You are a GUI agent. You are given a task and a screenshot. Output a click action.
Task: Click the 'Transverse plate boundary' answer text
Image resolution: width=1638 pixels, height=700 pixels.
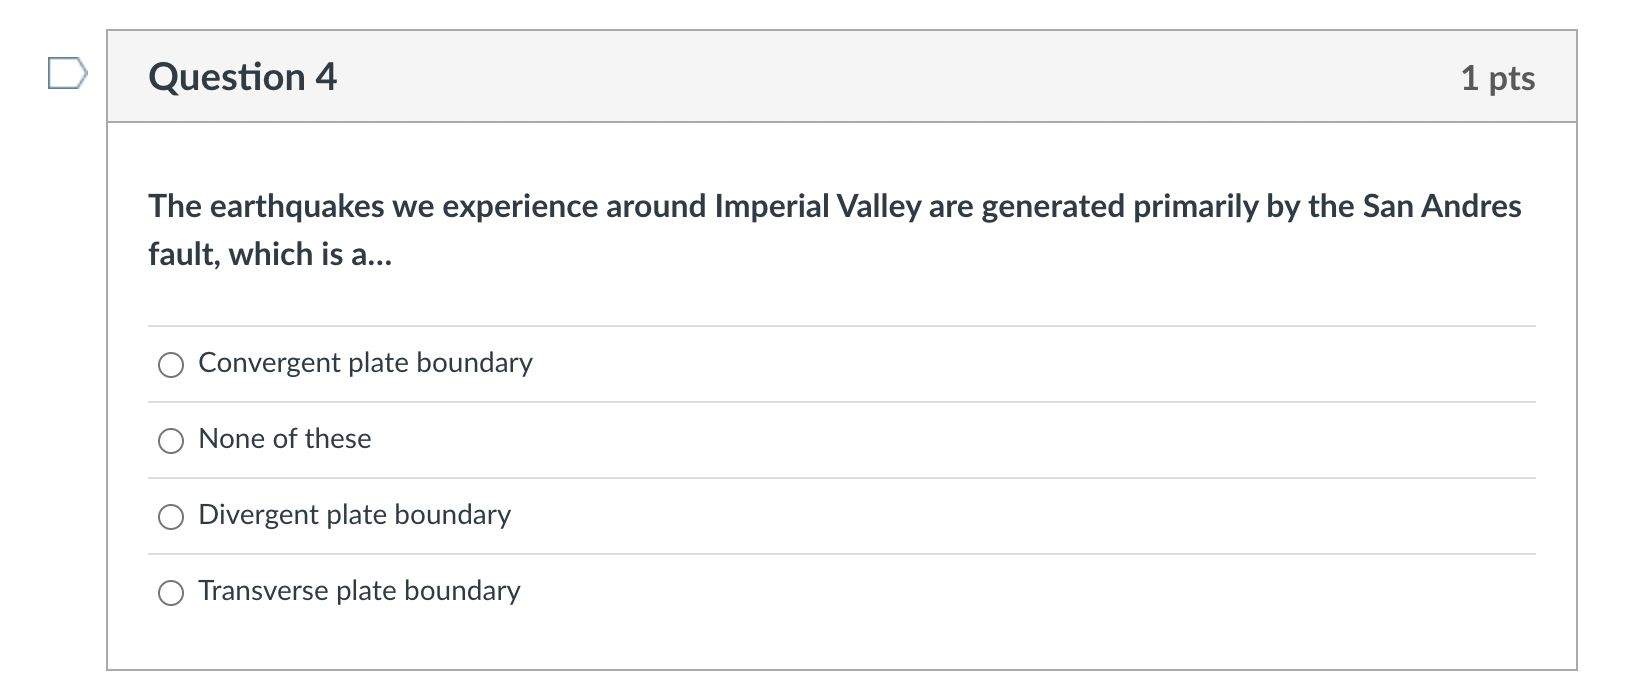click(x=359, y=591)
